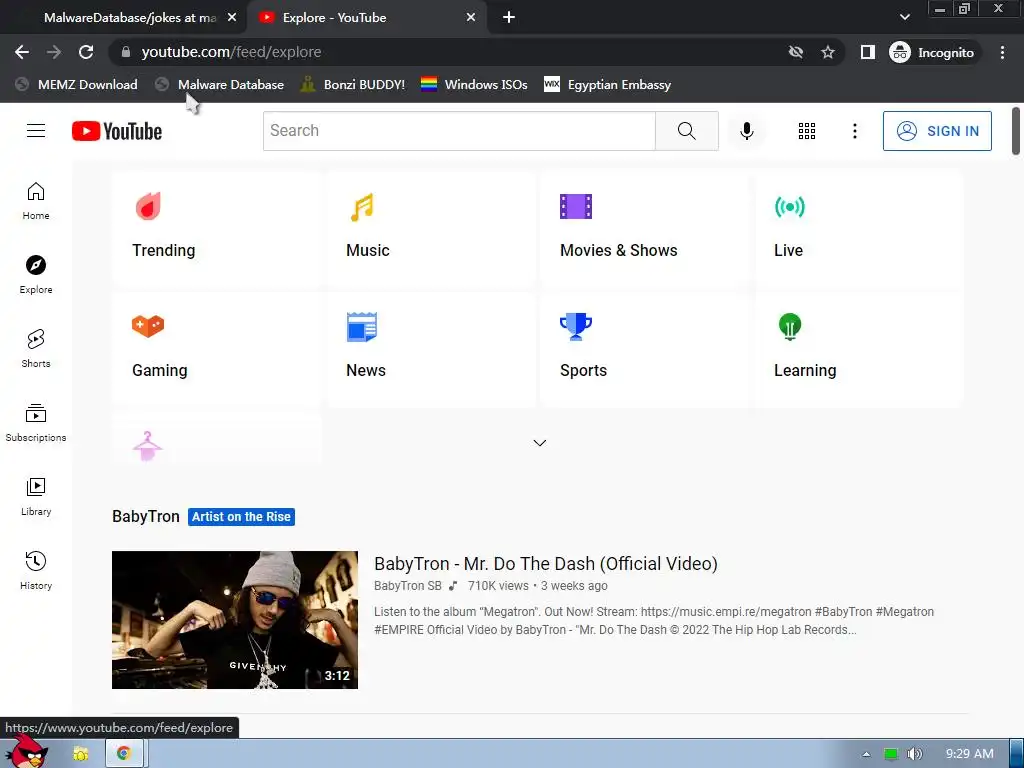This screenshot has width=1024, height=768.
Task: Open Malware Database bookmark
Action: (220, 84)
